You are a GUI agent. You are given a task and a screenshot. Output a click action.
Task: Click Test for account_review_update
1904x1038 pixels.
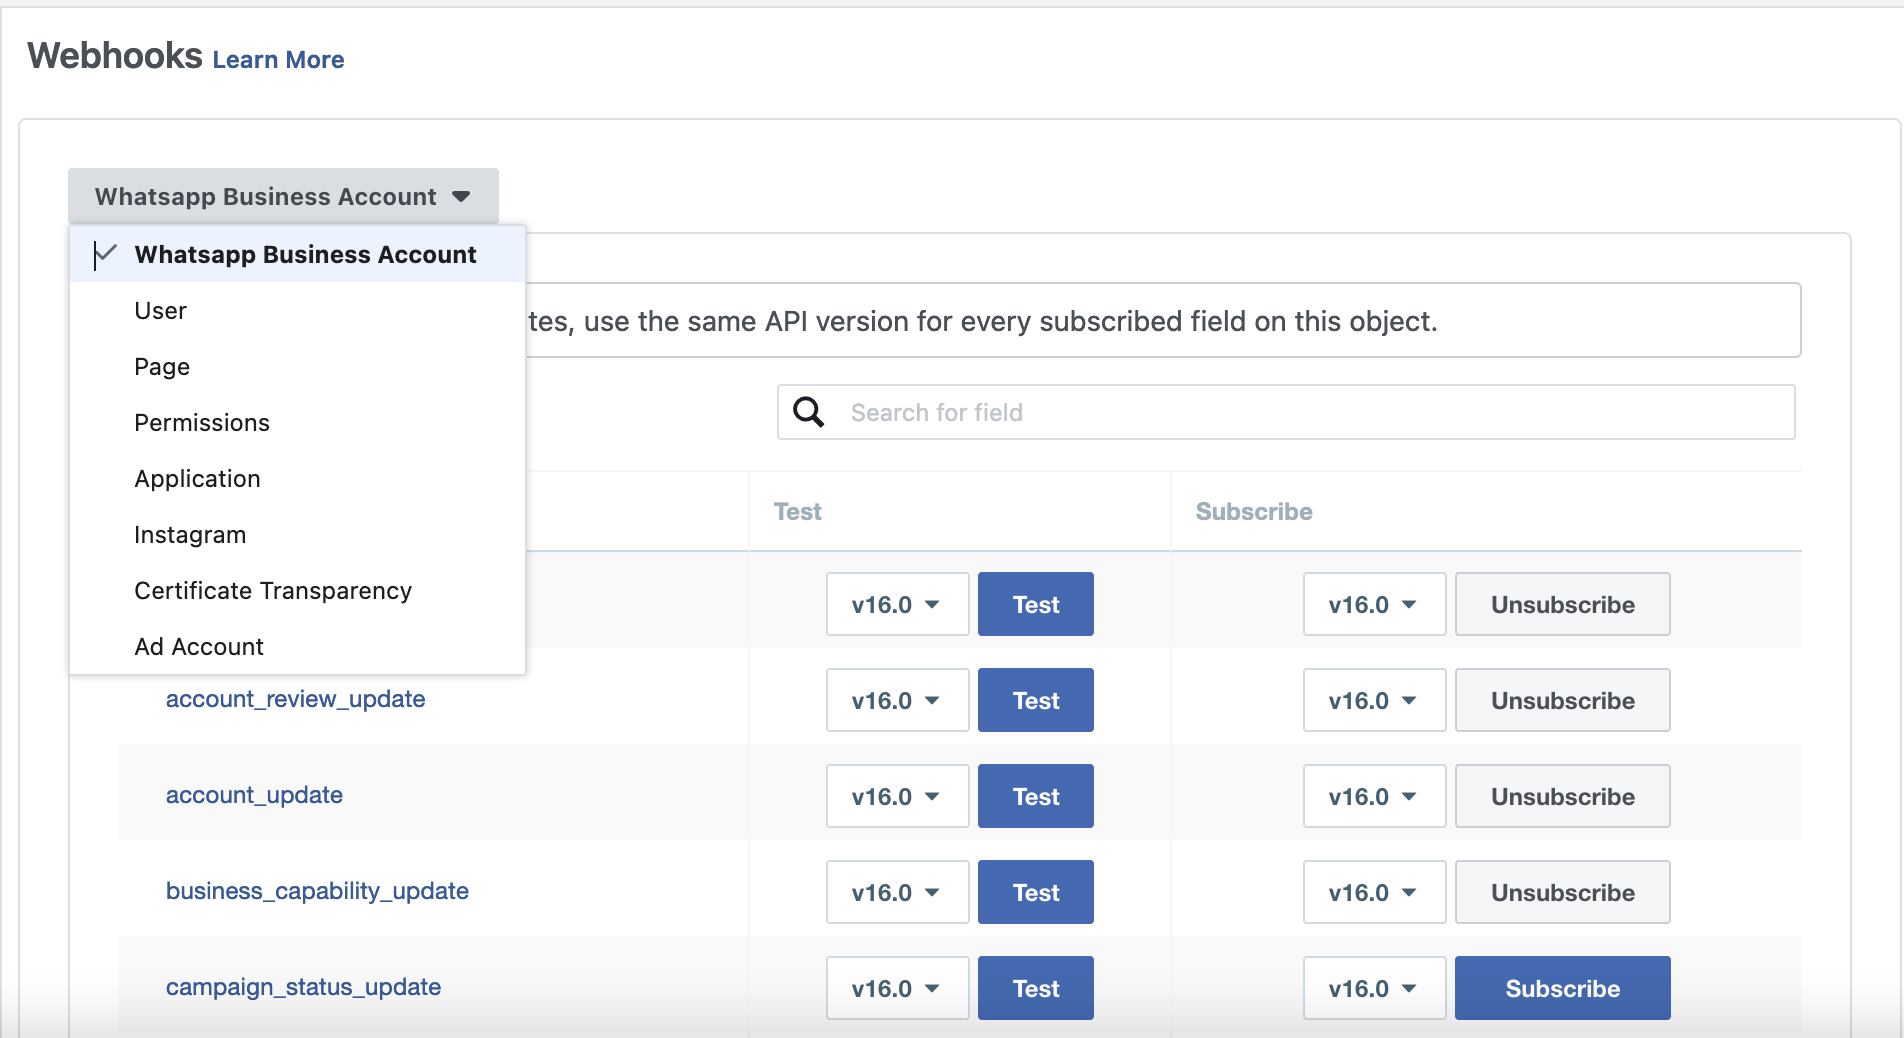point(1036,700)
